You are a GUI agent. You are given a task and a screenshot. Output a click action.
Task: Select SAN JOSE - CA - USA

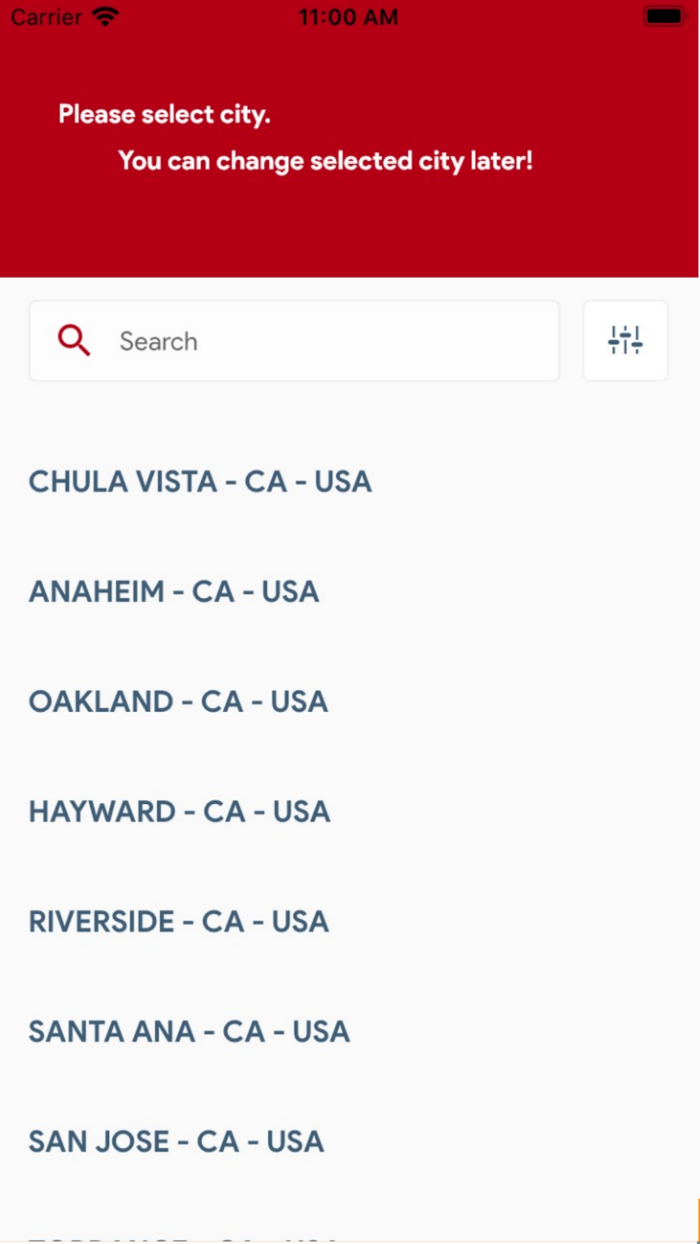coord(176,1142)
